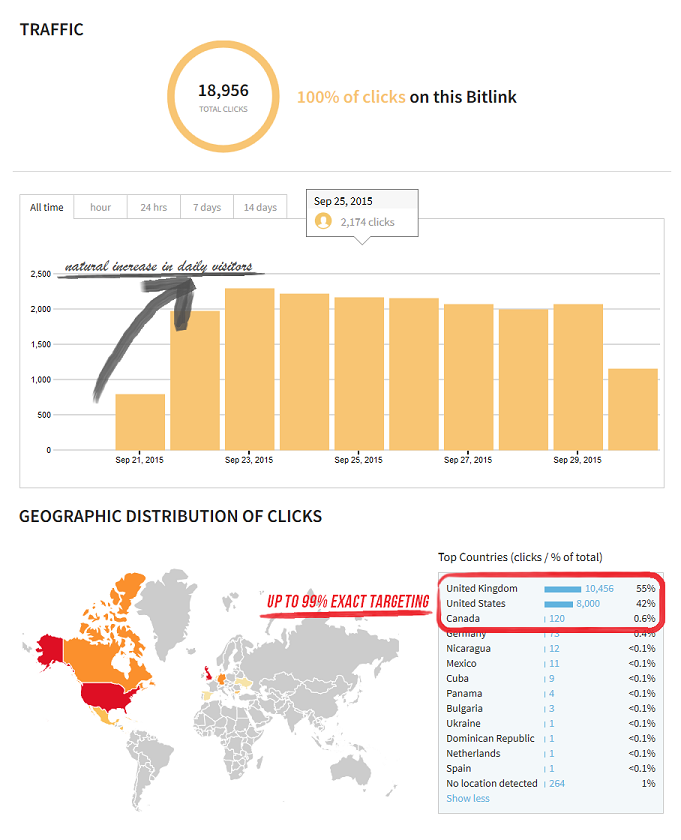The height and width of the screenshot is (840, 681).
Task: Switch to the hour tab
Action: 100,207
